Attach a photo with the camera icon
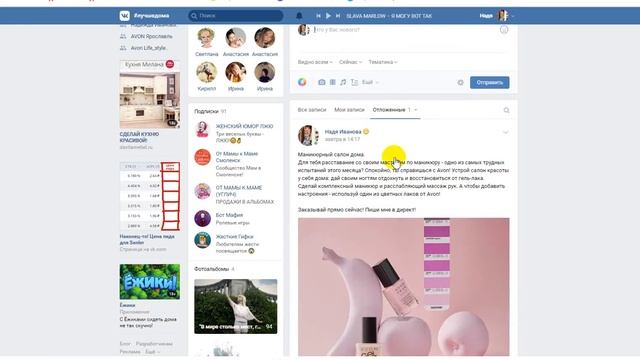This screenshot has width=640, height=360. pyautogui.click(x=322, y=82)
